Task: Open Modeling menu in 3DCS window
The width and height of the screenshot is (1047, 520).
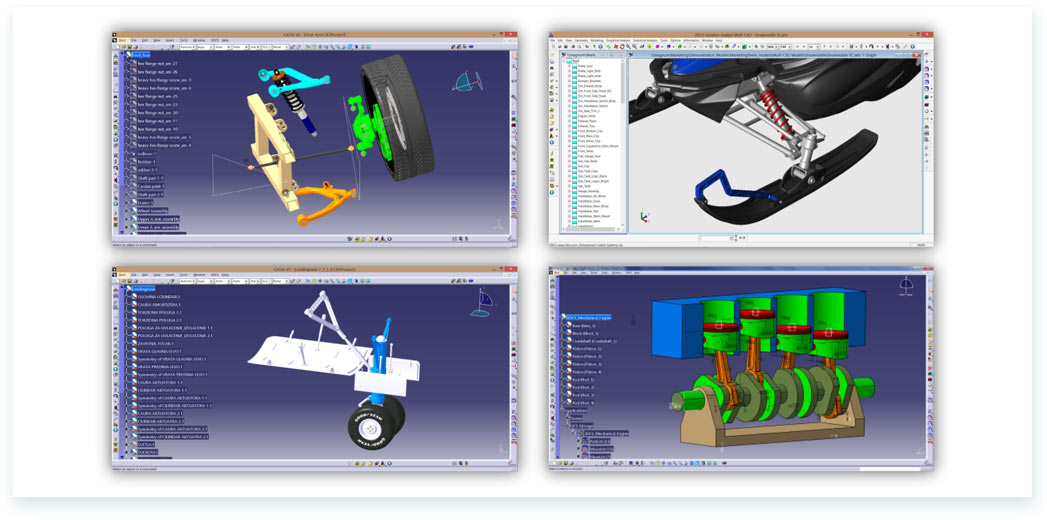Action: (597, 41)
